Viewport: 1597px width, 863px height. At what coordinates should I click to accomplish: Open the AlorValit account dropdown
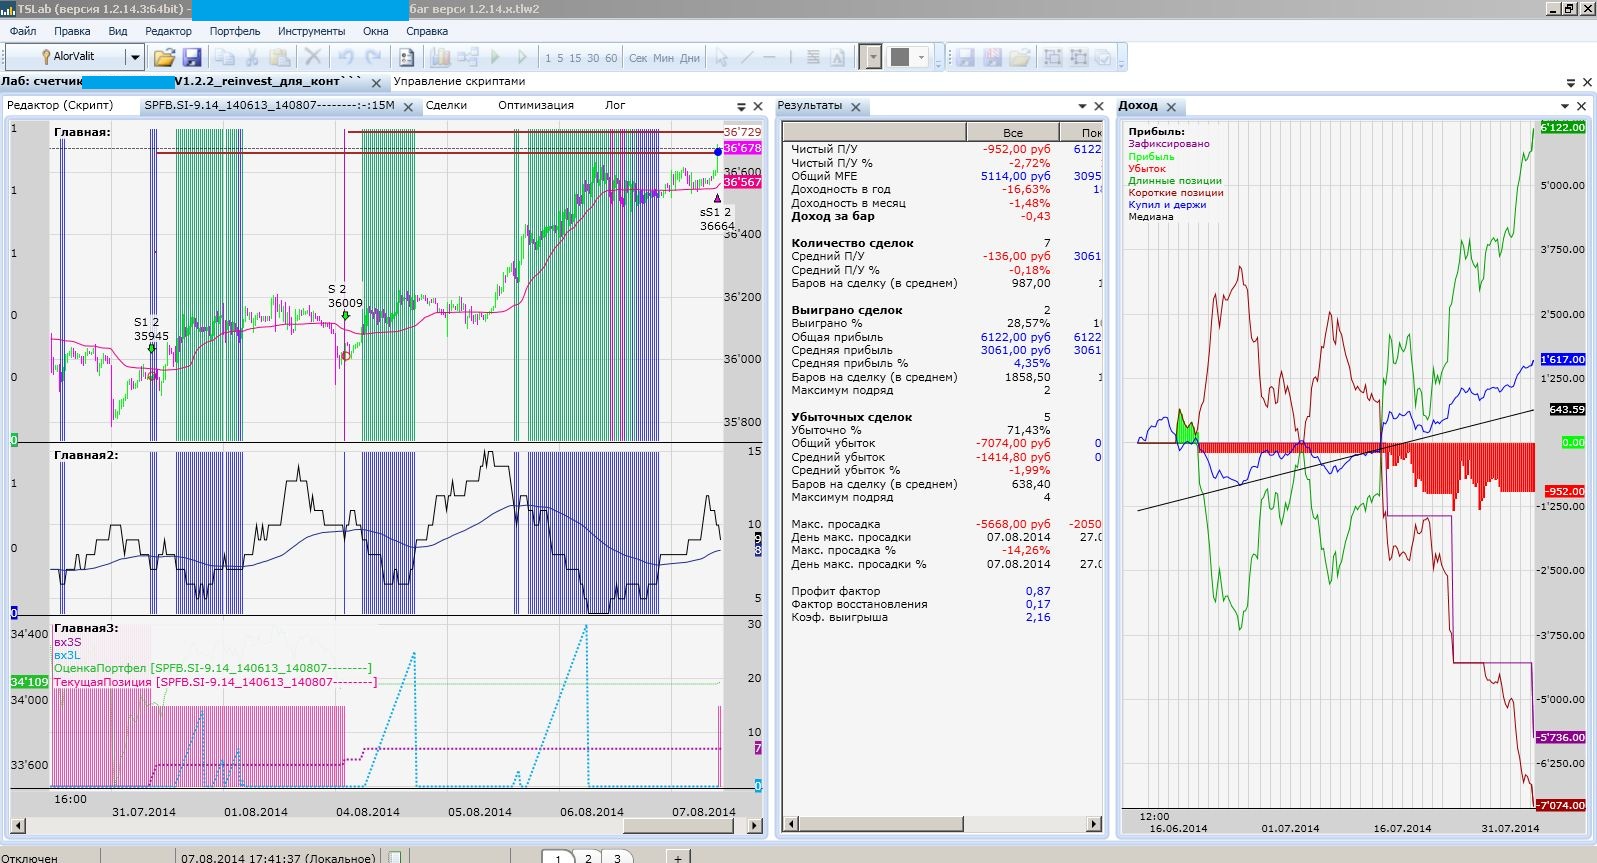(134, 57)
